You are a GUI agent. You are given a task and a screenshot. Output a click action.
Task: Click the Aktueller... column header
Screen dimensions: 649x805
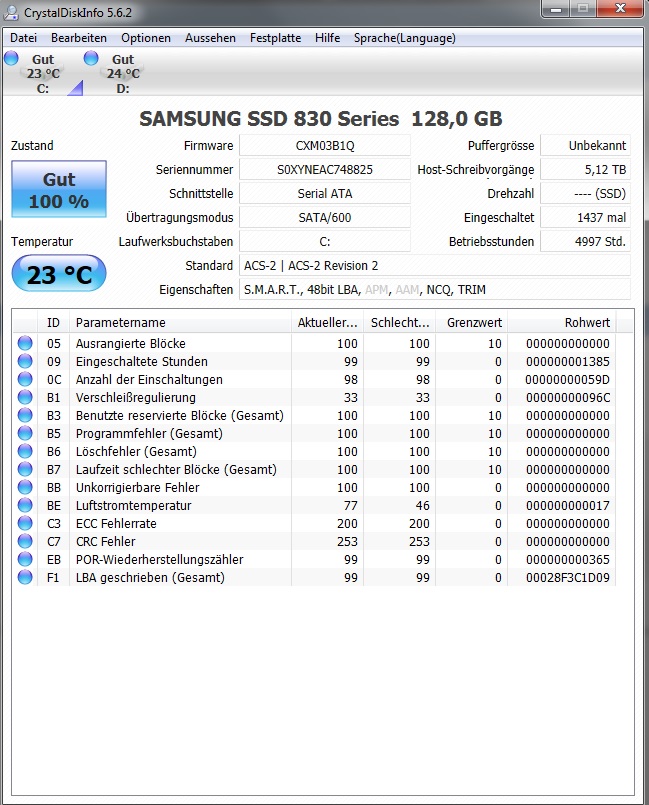tap(328, 322)
